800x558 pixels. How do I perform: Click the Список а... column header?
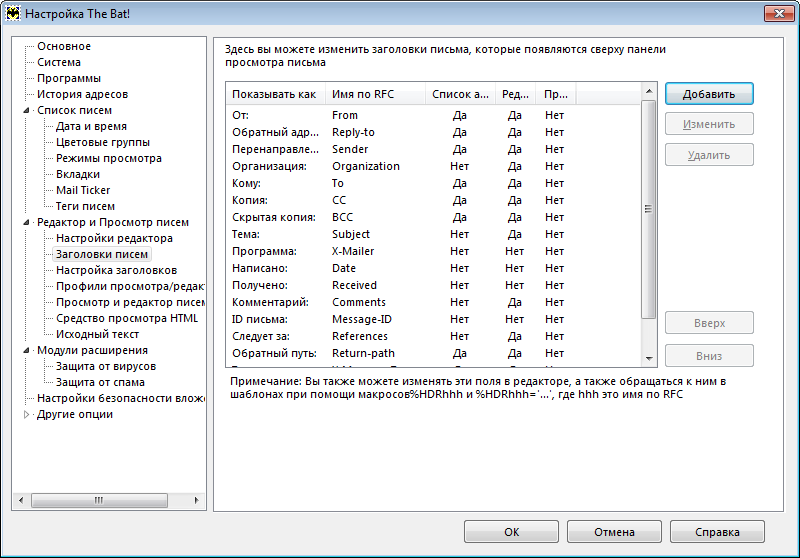(x=460, y=94)
